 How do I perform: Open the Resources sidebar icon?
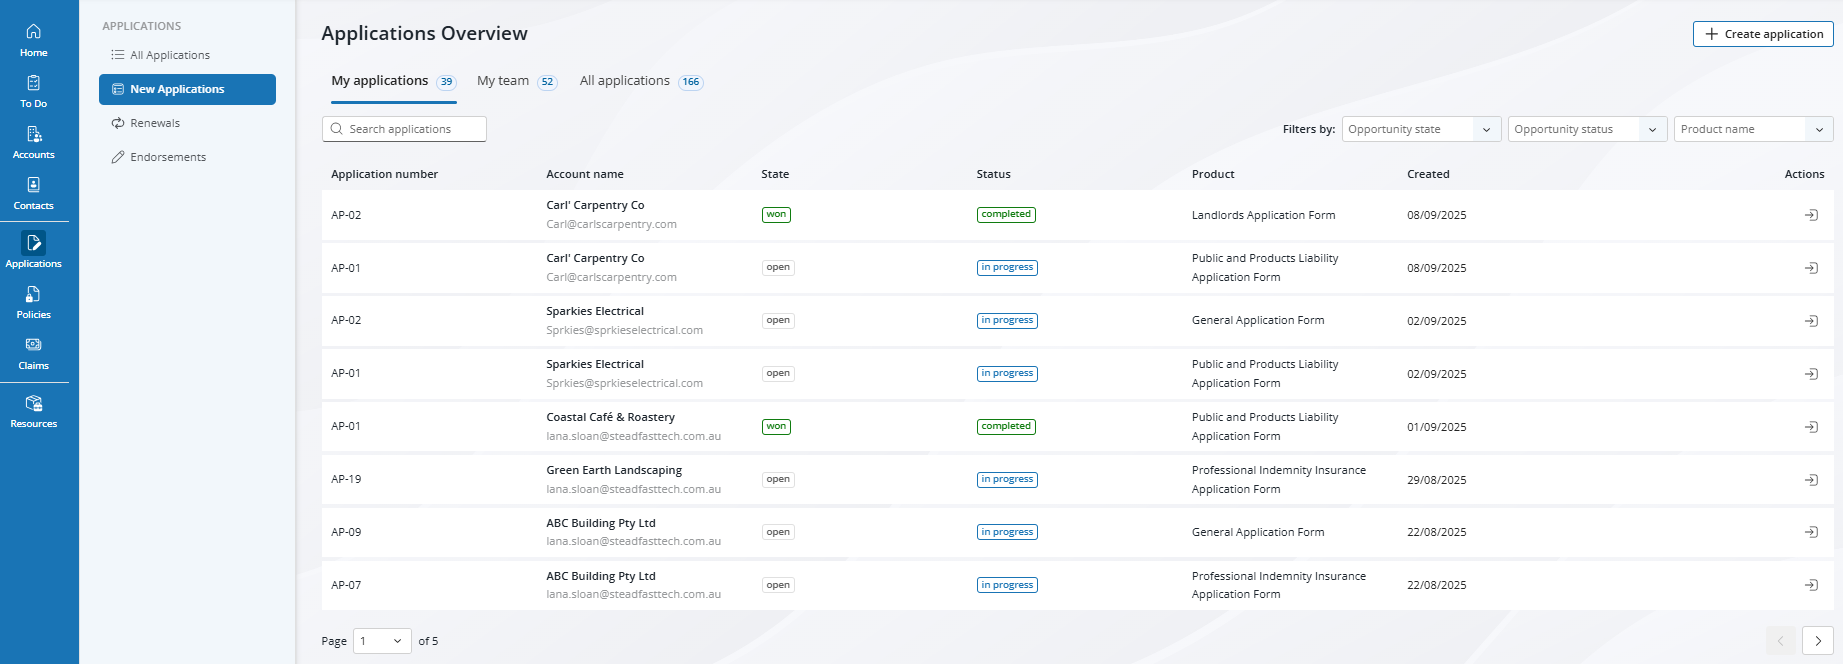pos(33,410)
